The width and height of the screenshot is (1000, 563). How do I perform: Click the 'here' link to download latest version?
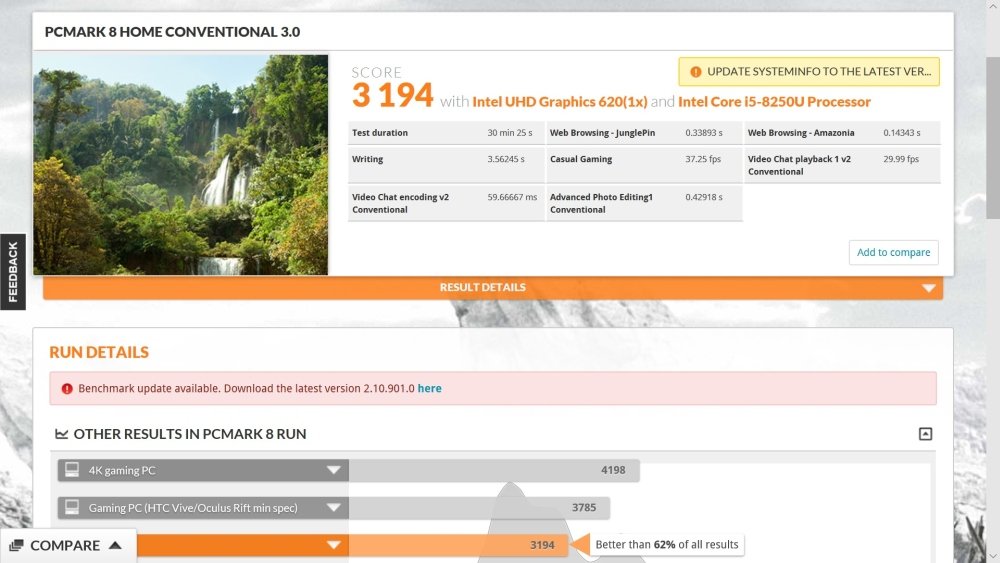pyautogui.click(x=429, y=388)
